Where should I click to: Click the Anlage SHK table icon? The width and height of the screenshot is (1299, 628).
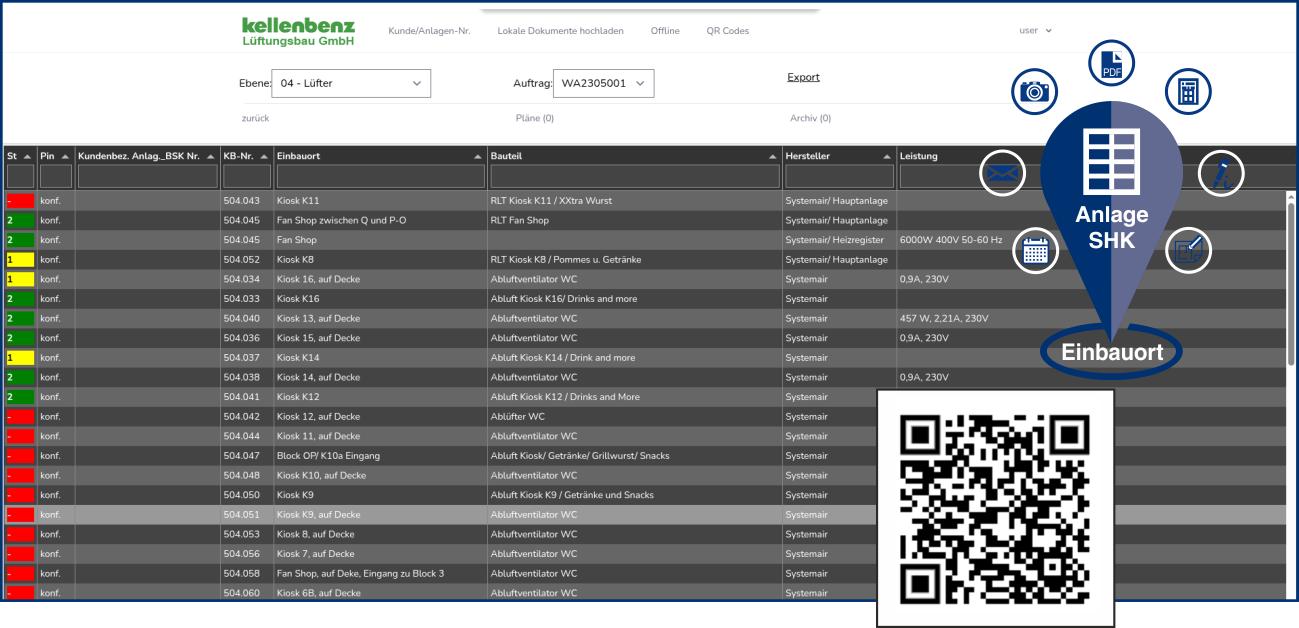click(1111, 163)
